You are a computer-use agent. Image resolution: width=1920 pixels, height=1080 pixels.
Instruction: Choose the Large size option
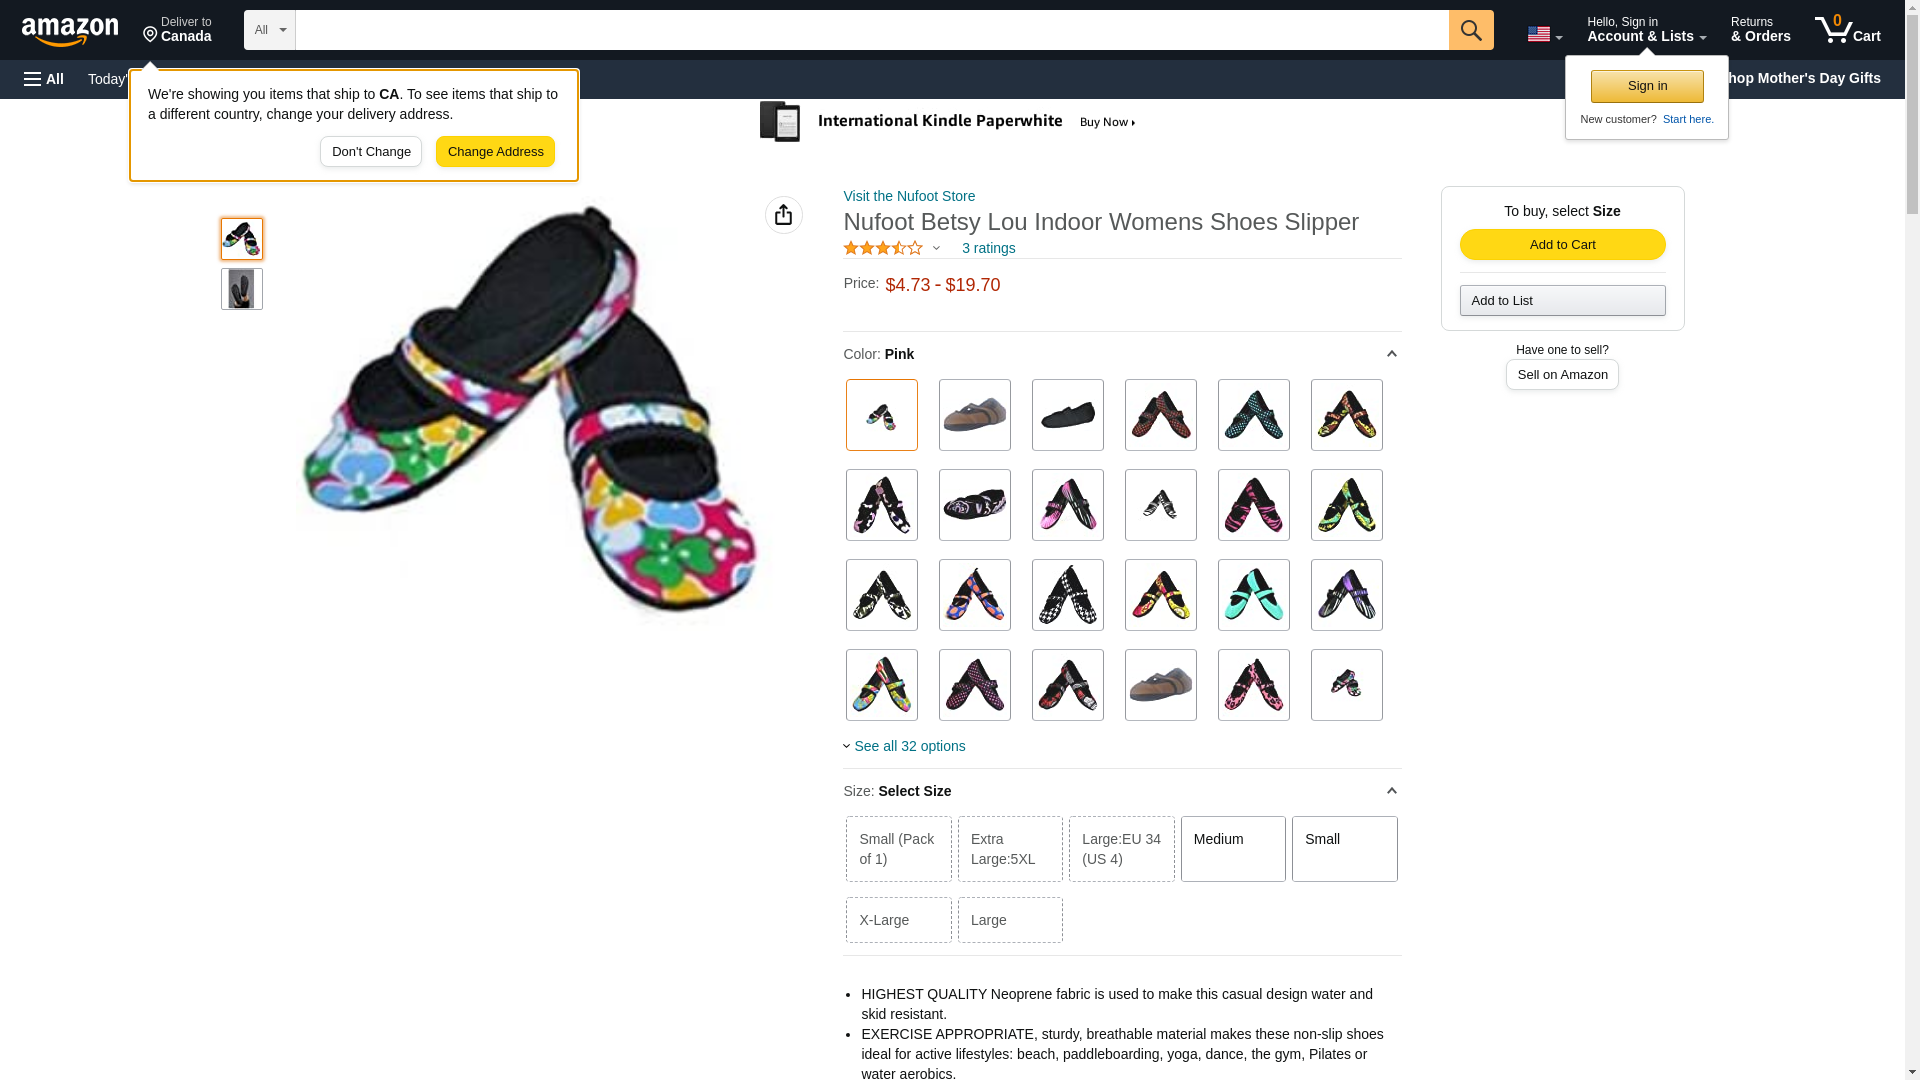[x=1009, y=920]
